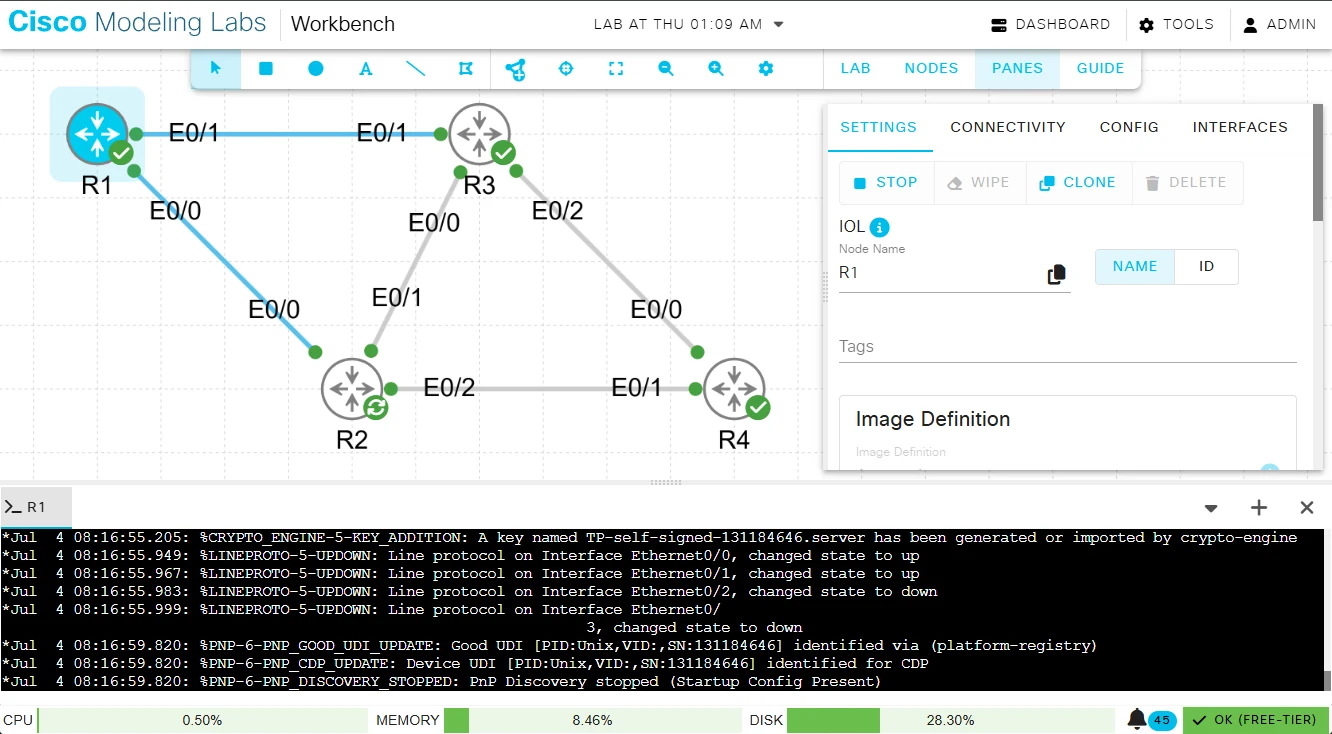Open the TOOLS menu

pyautogui.click(x=1176, y=24)
